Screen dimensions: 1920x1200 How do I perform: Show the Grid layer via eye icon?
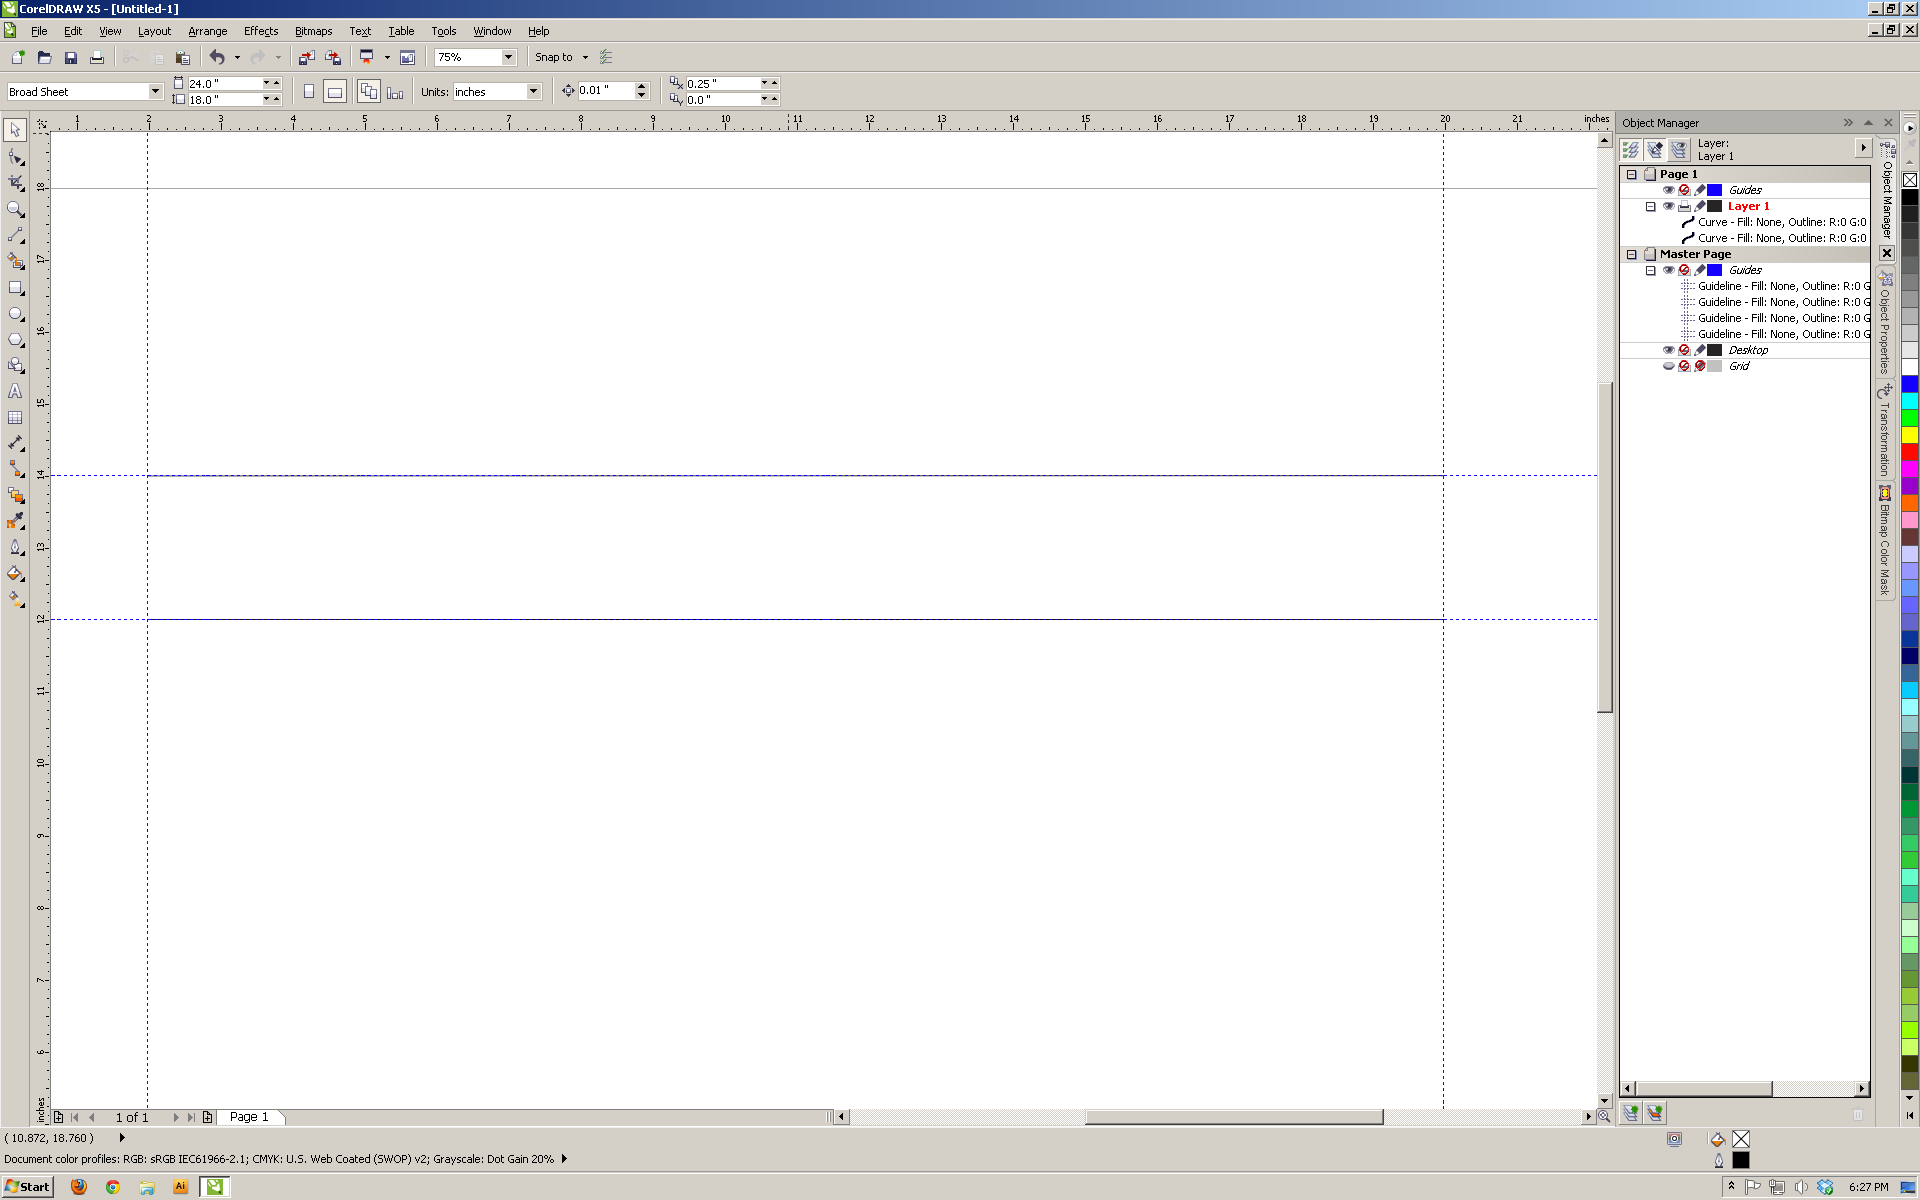point(1668,366)
